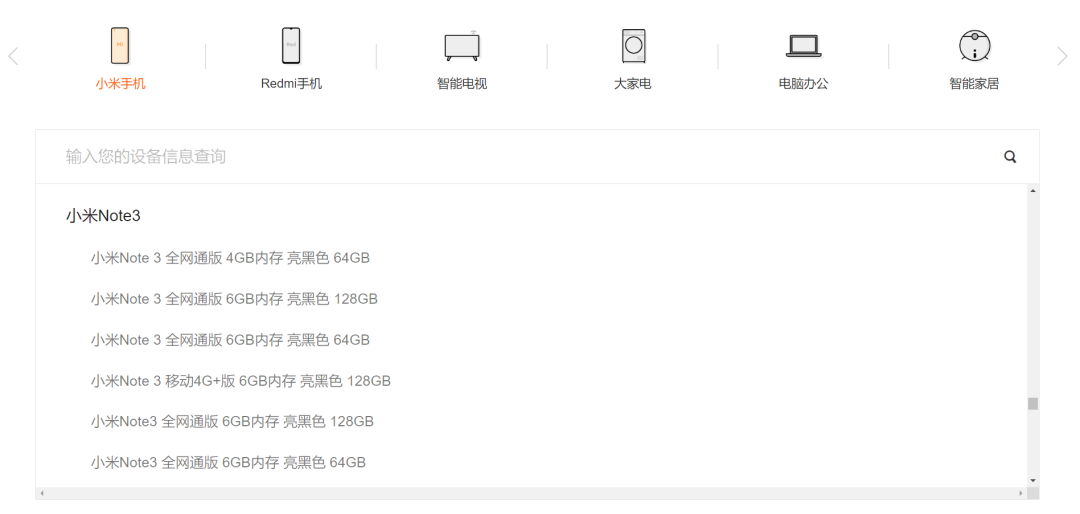
Task: Open the 电脑办公 laptop icon category
Action: [803, 46]
